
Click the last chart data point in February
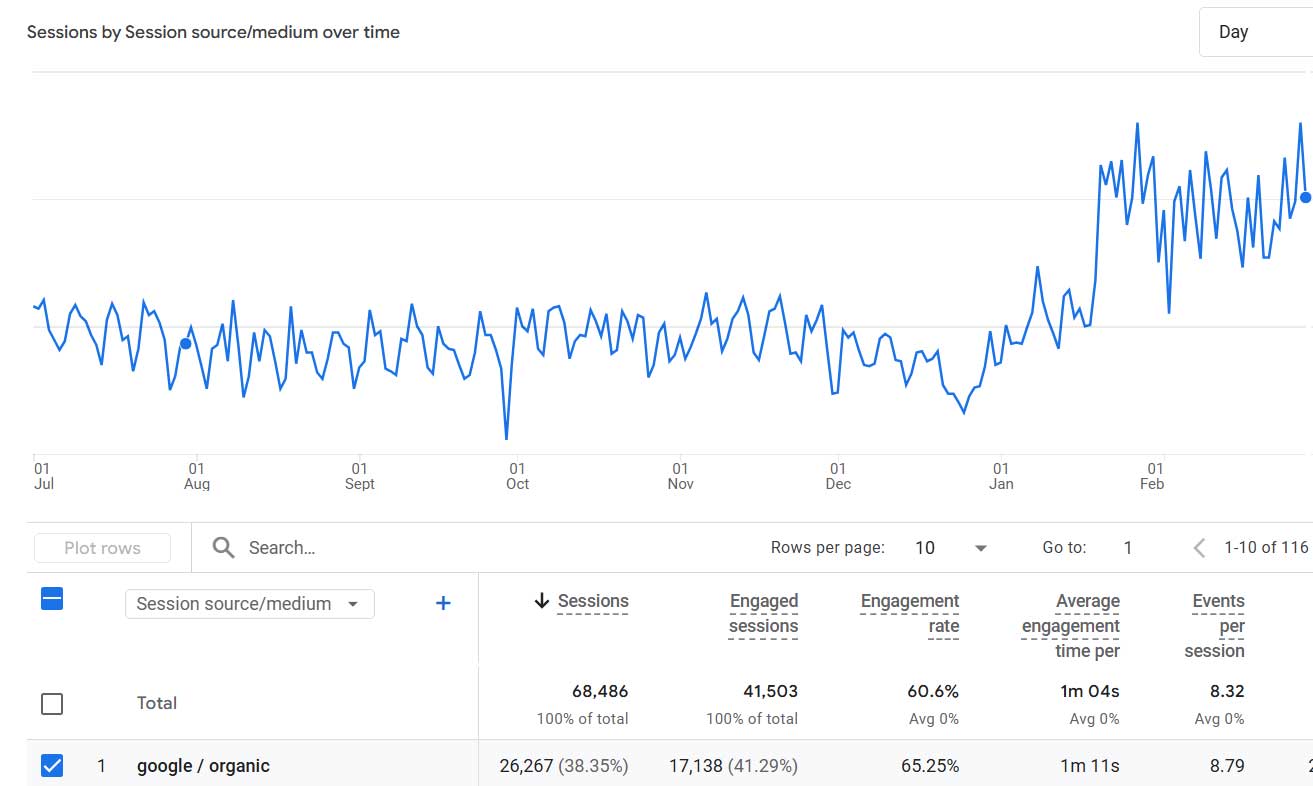[1306, 197]
